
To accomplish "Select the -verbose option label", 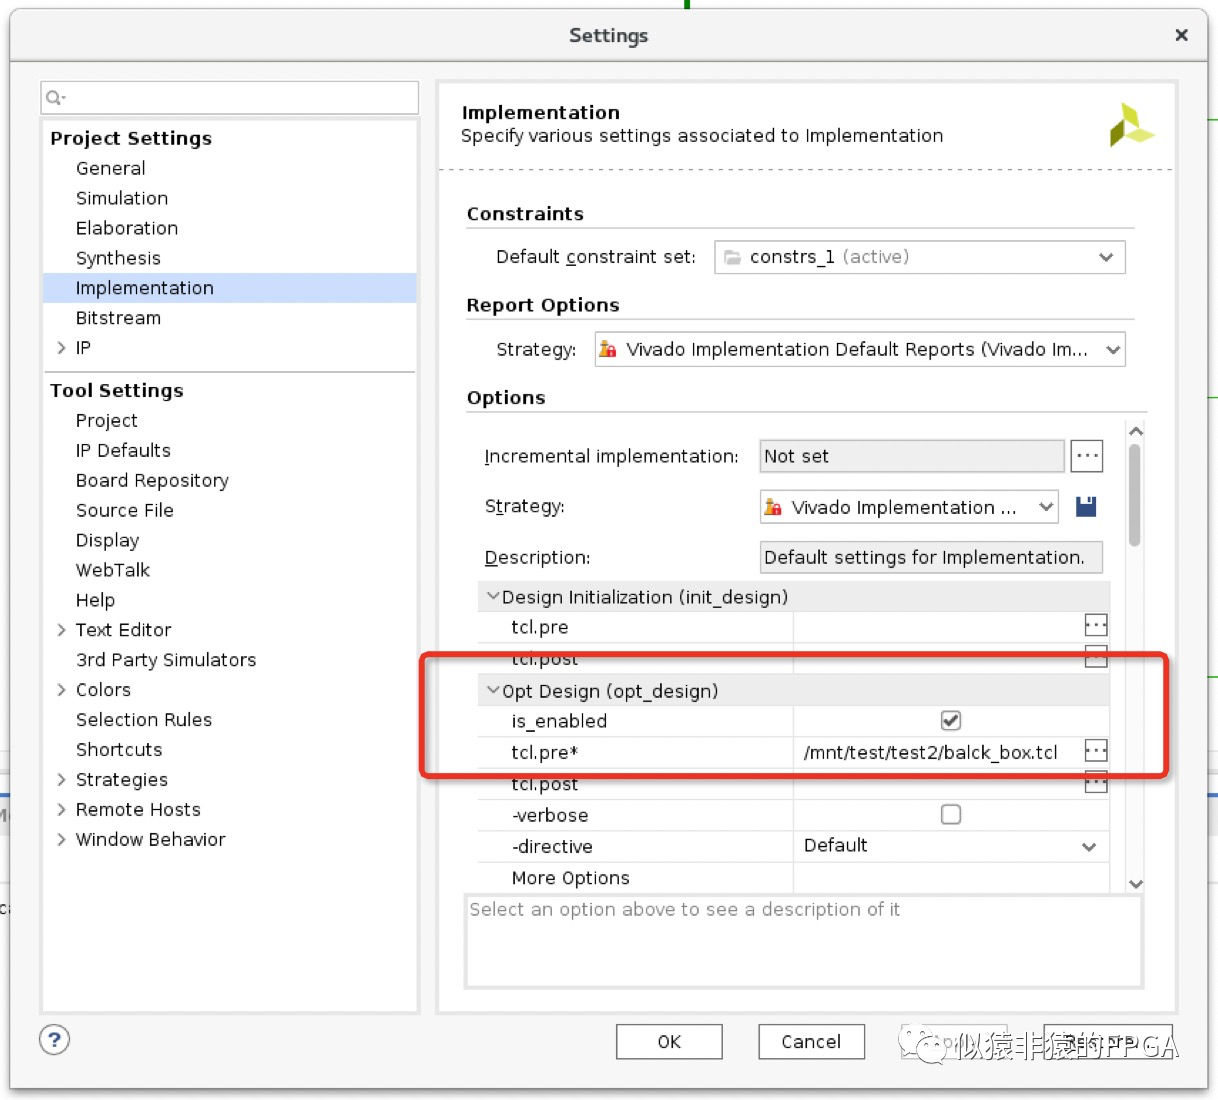I will 550,815.
